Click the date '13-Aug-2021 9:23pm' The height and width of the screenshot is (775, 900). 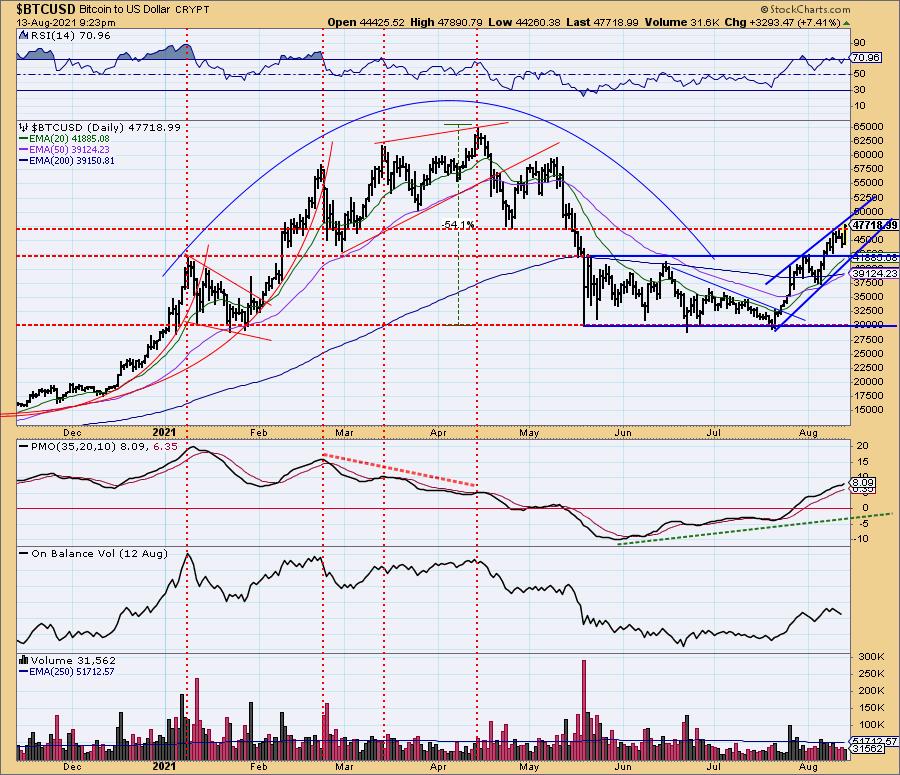65,23
